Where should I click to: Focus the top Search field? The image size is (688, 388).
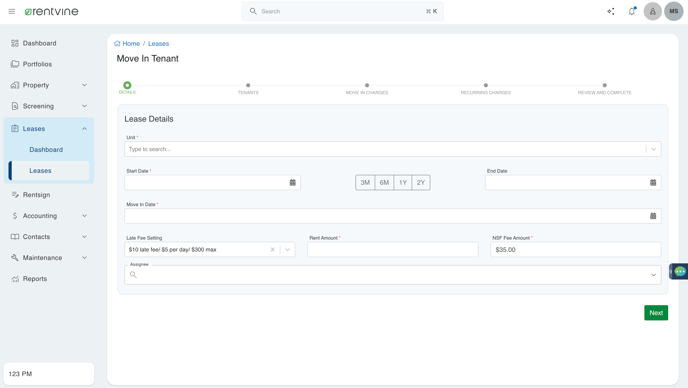[343, 11]
